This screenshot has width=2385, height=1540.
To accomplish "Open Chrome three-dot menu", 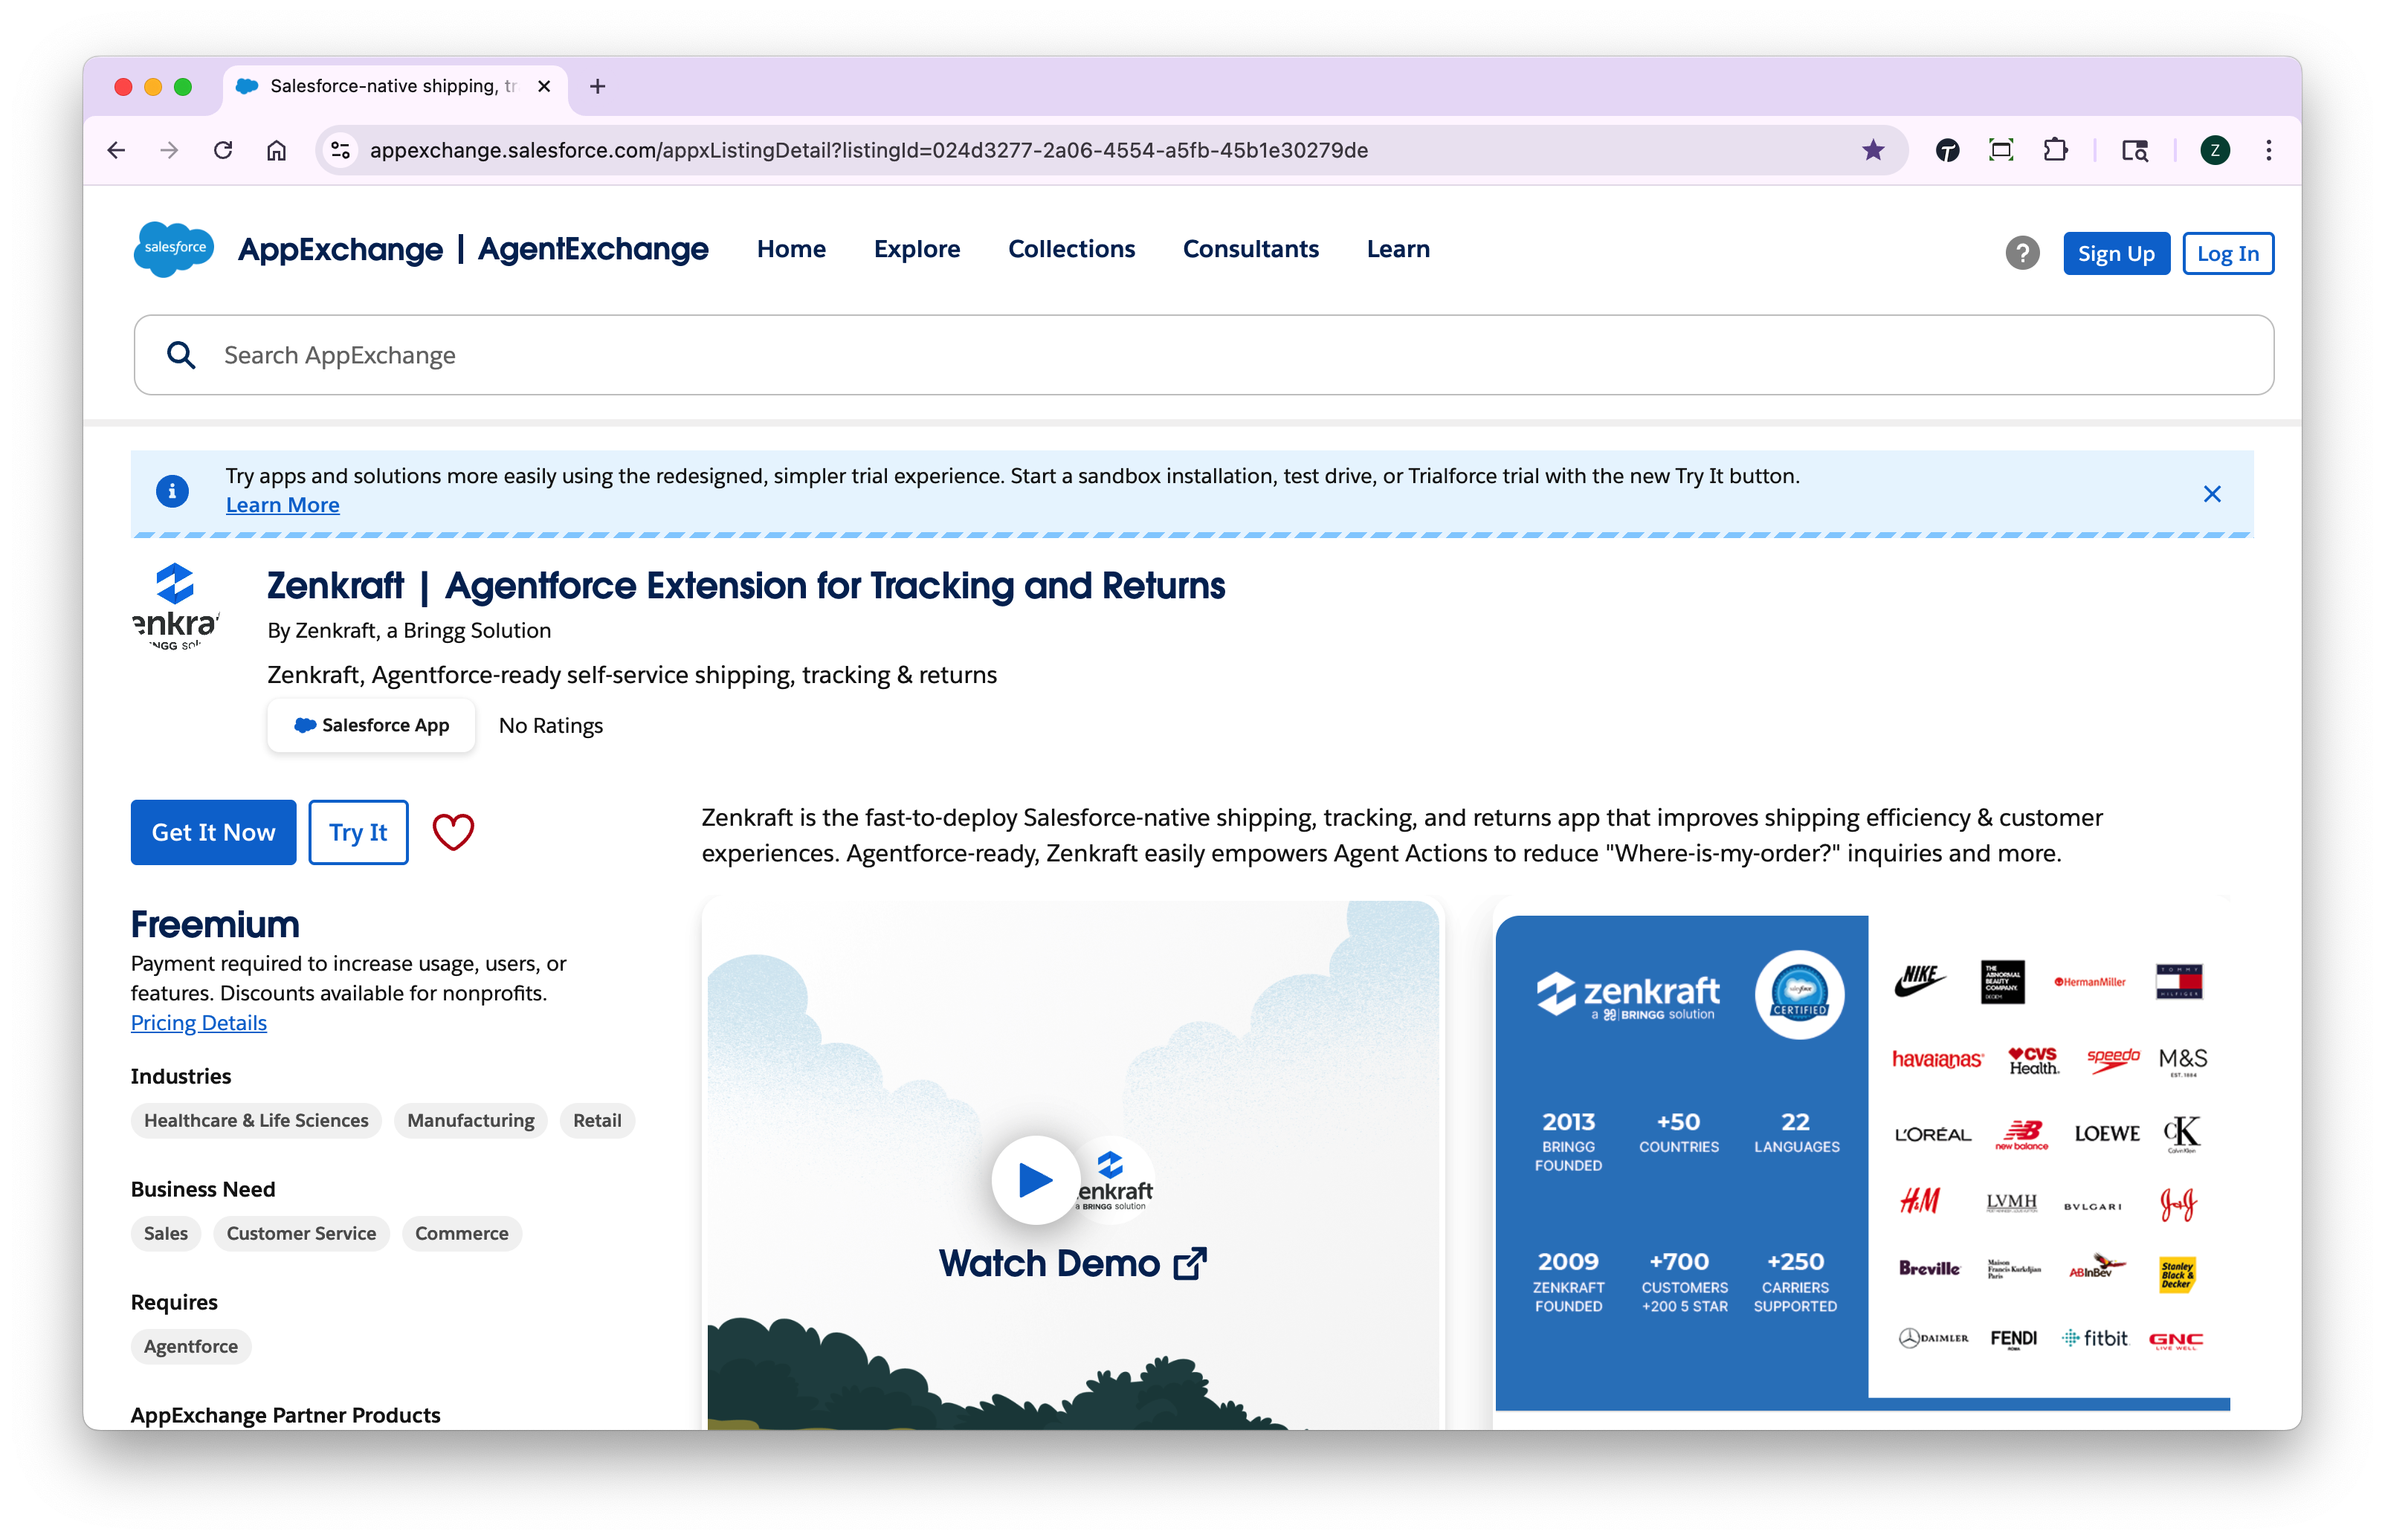I will (x=2268, y=150).
